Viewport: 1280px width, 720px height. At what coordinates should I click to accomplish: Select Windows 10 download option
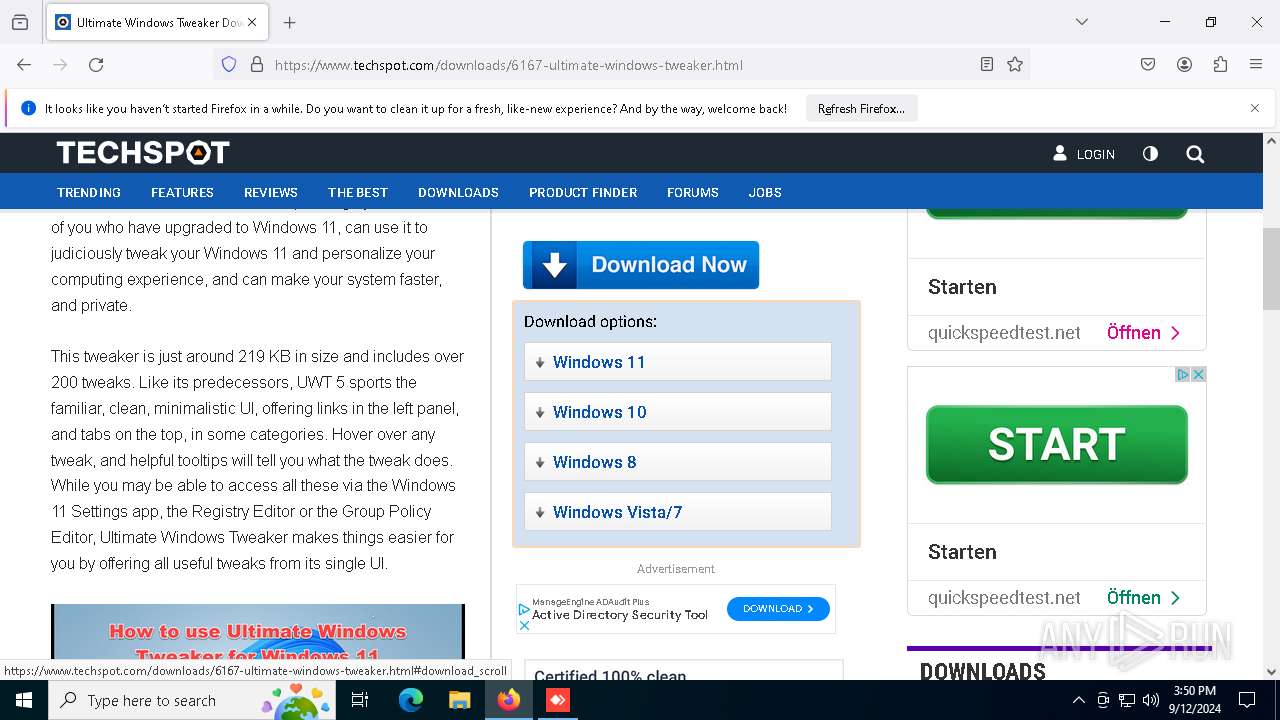tap(678, 412)
